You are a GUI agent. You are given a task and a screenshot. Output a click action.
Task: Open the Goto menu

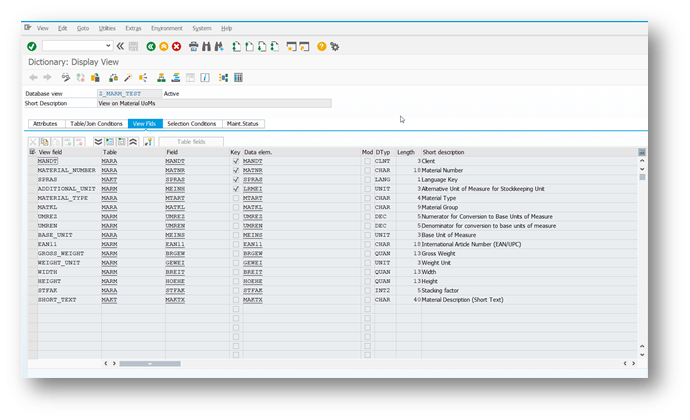(83, 28)
